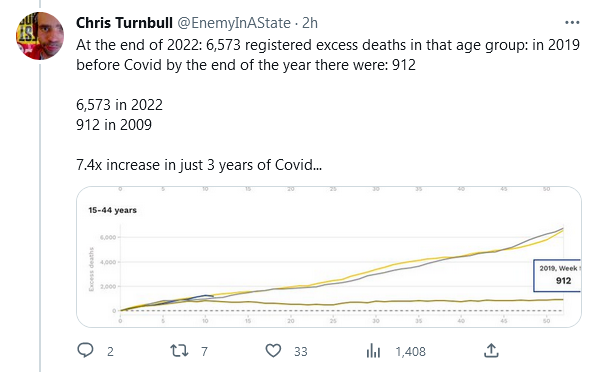This screenshot has height=372, width=598.
Task: Like the tweet with the heart icon
Action: [273, 351]
